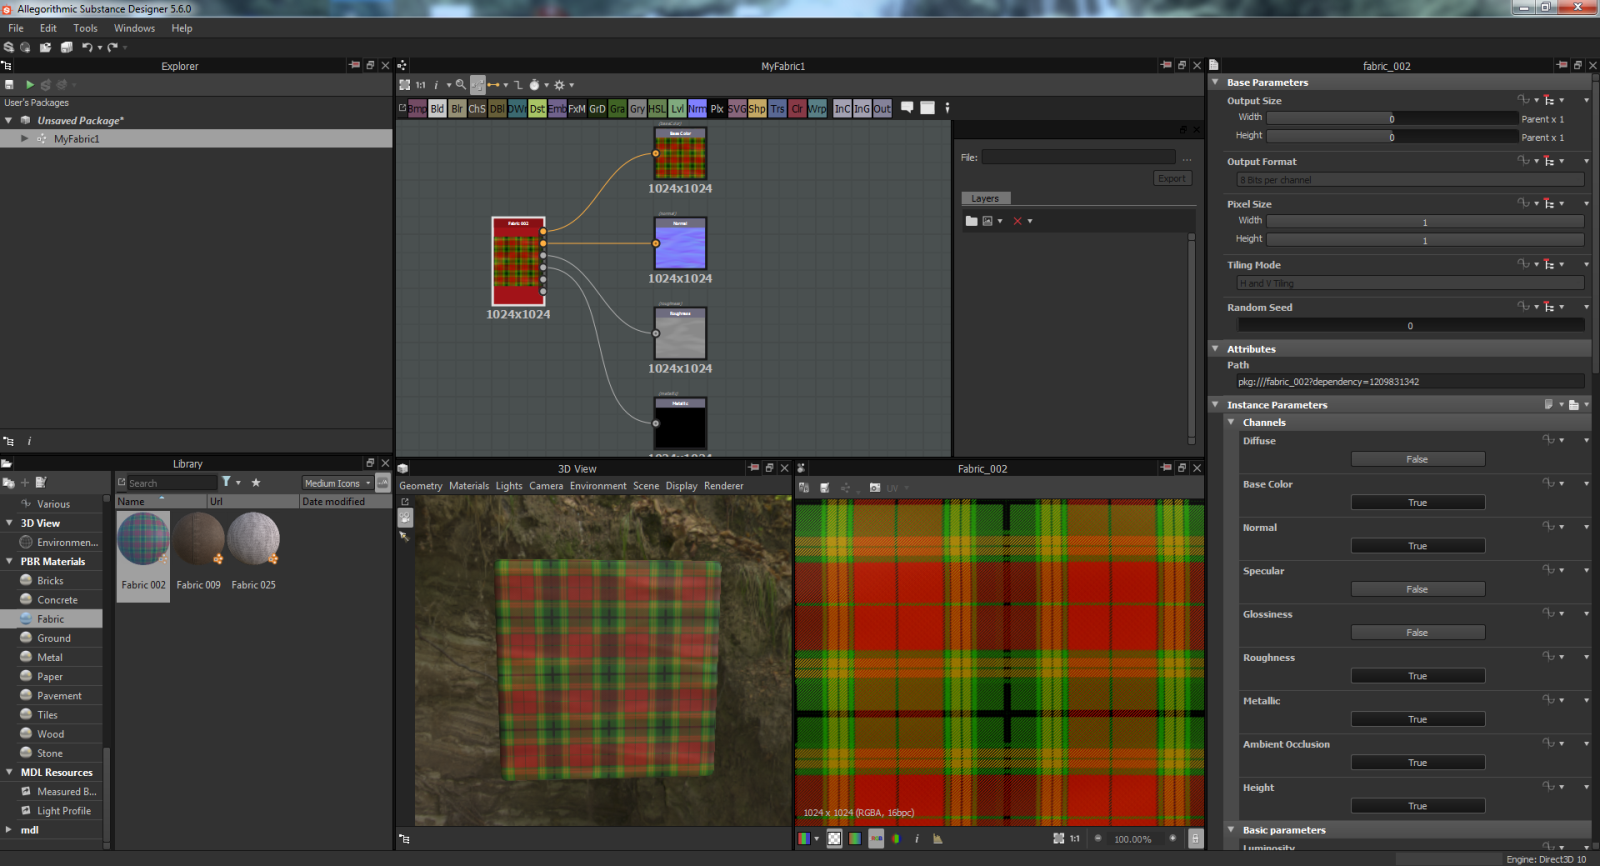
Task: Click the open package icon in the main toolbar
Action: click(45, 47)
